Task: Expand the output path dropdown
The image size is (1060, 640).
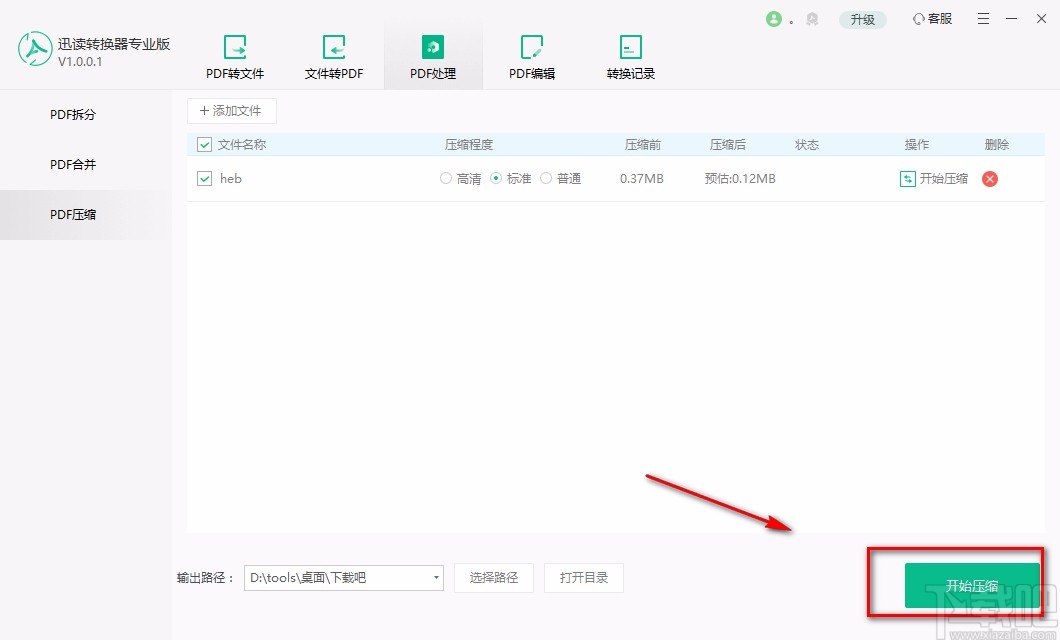Action: pos(436,578)
